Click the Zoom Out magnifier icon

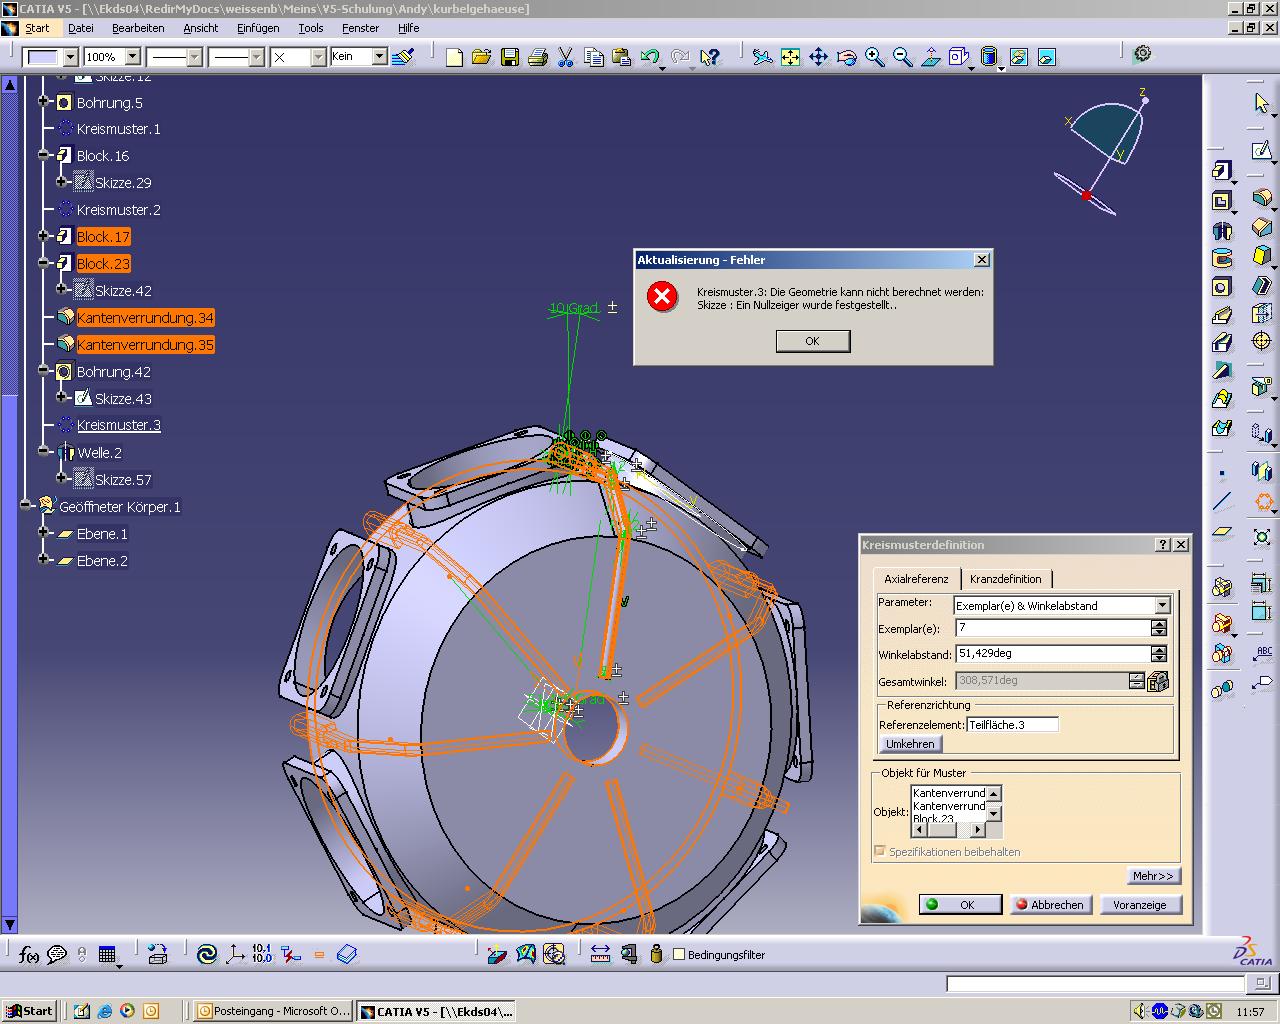902,57
